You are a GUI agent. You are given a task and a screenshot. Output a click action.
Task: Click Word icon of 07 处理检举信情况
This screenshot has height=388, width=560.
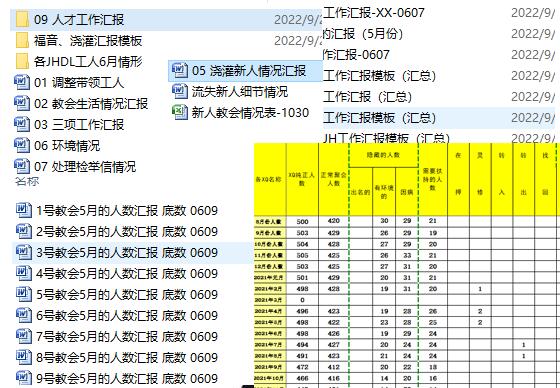coord(21,166)
